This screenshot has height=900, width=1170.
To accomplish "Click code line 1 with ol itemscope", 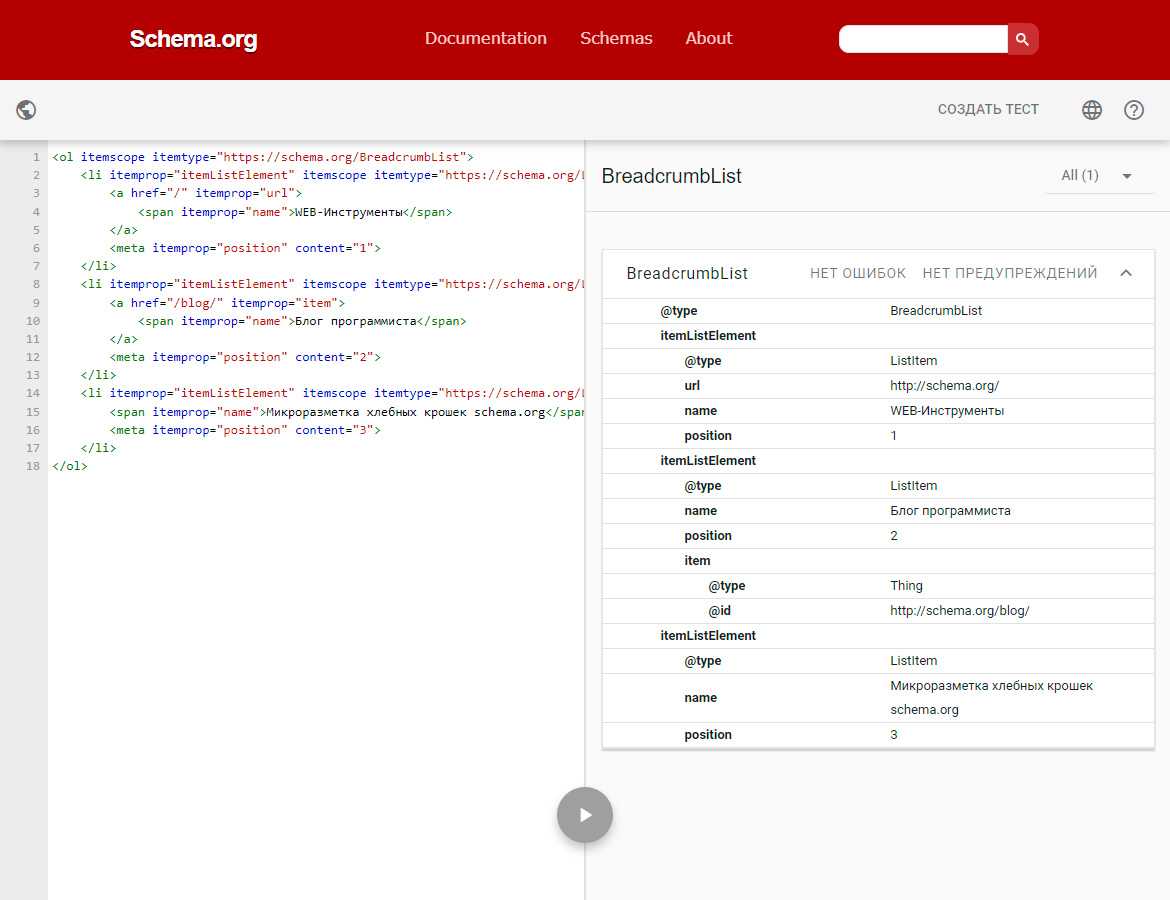I will 263,157.
